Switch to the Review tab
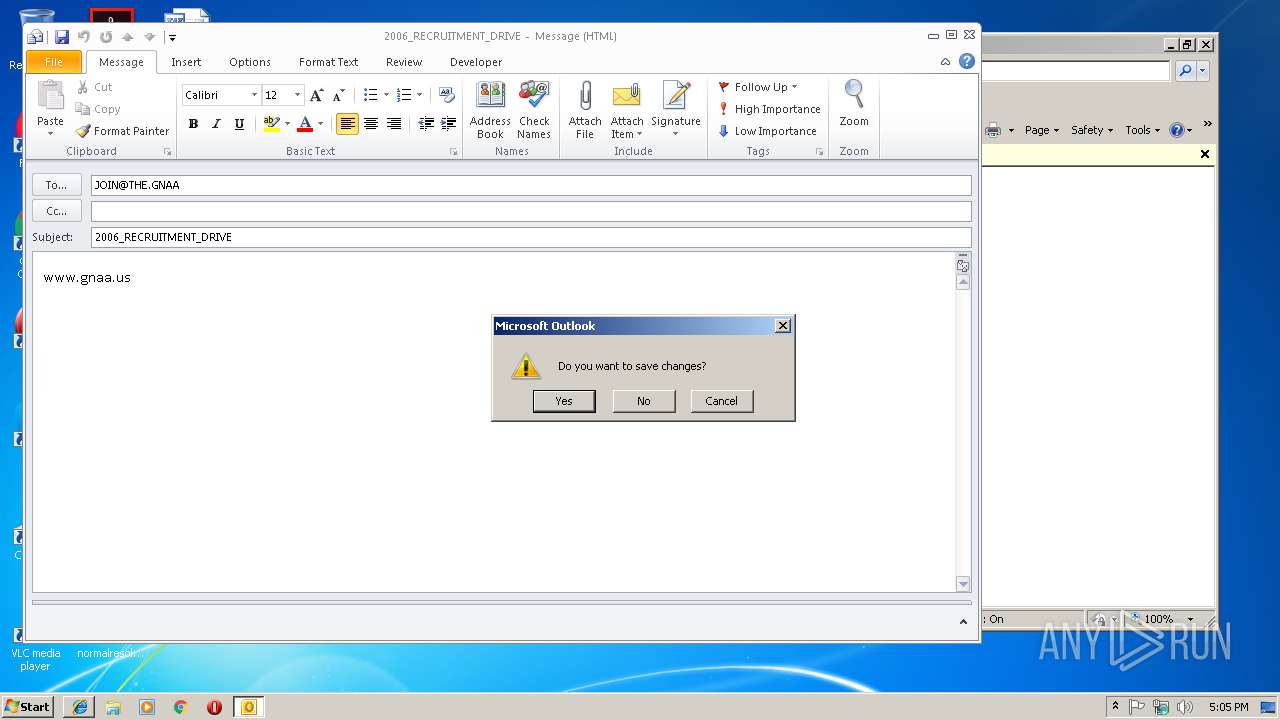 click(404, 62)
